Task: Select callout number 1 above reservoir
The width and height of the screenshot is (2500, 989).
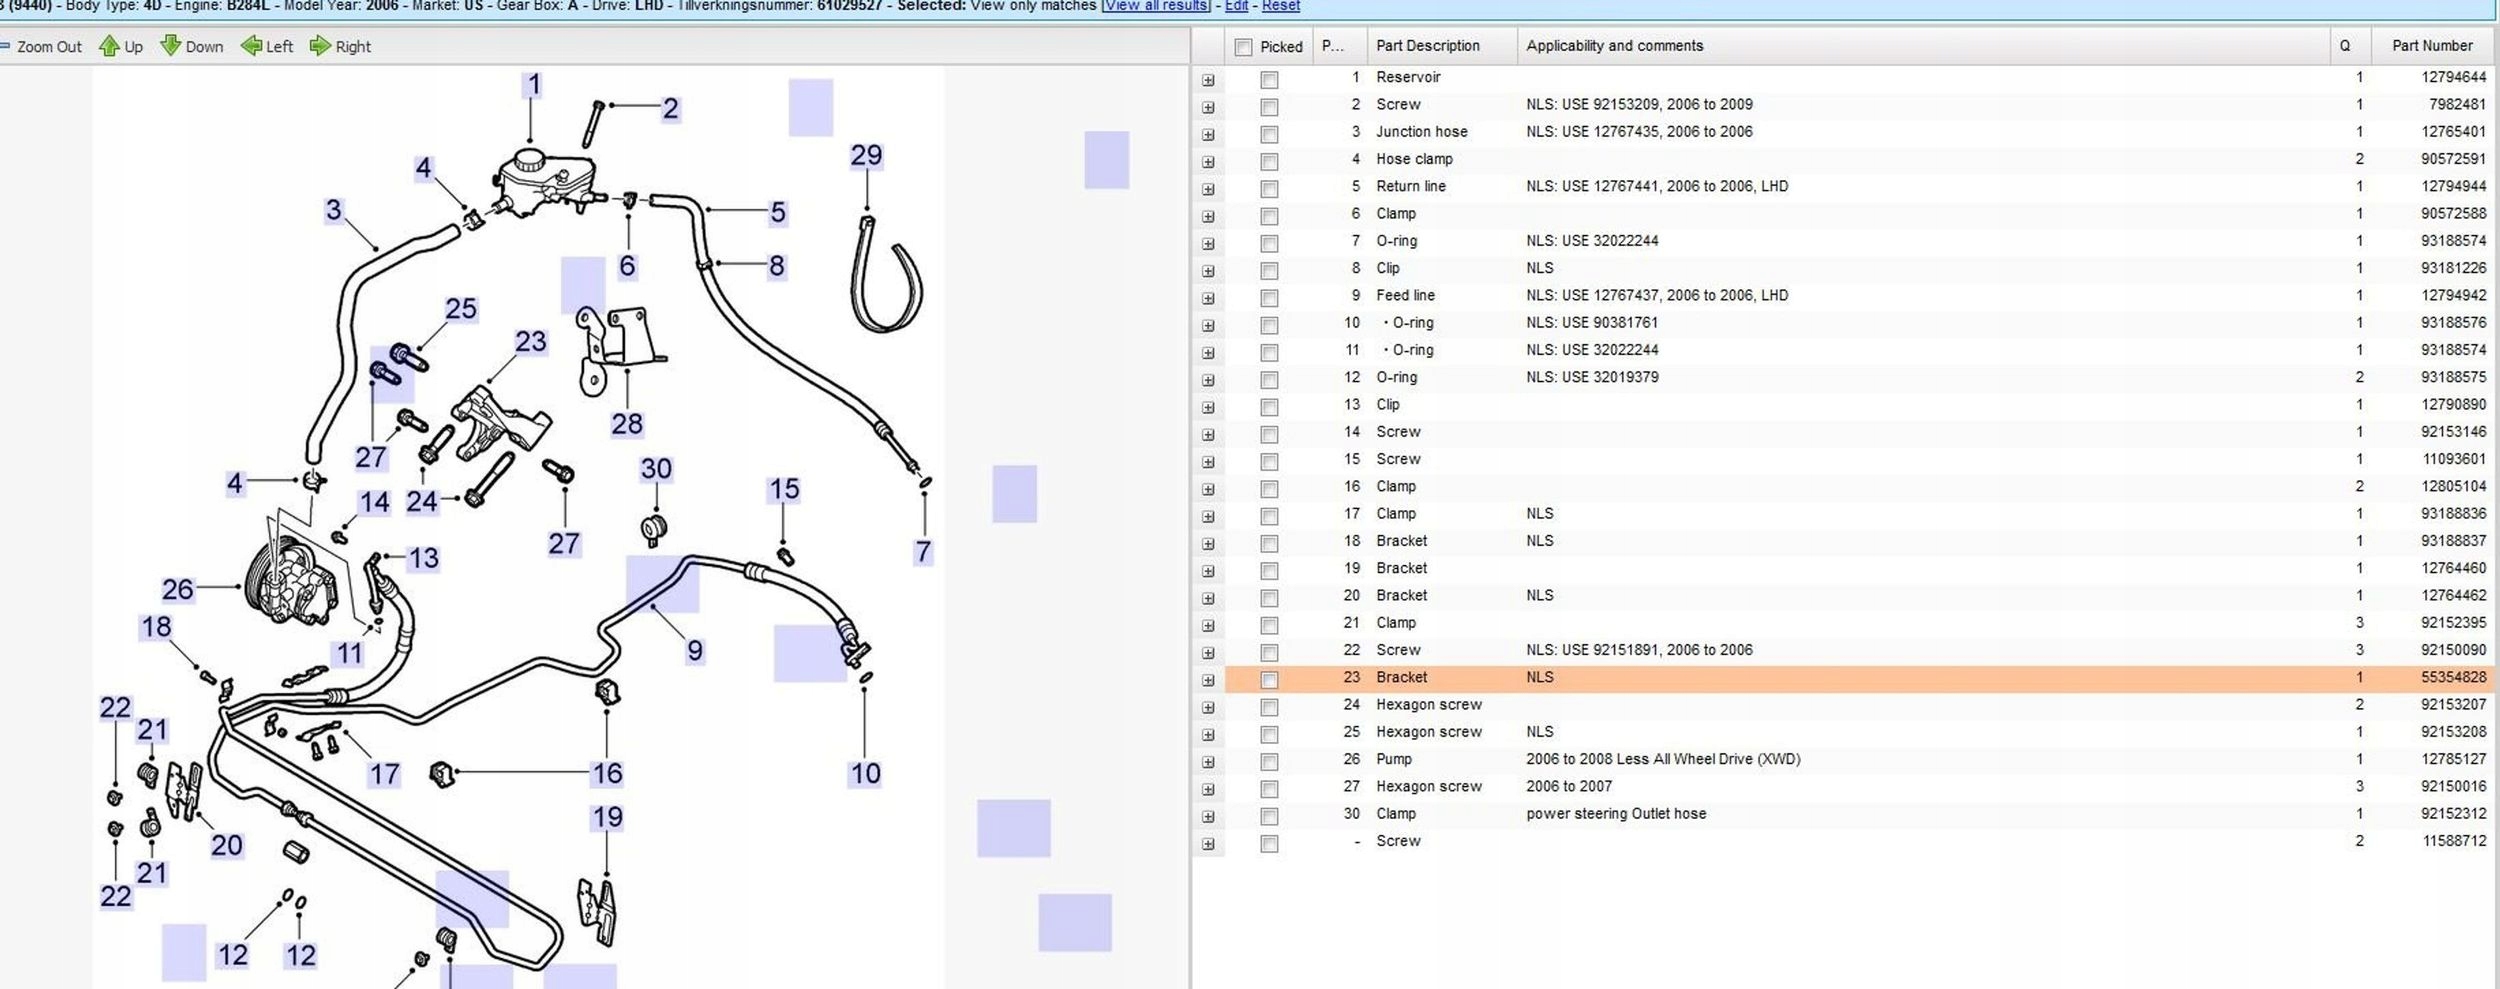Action: (534, 85)
